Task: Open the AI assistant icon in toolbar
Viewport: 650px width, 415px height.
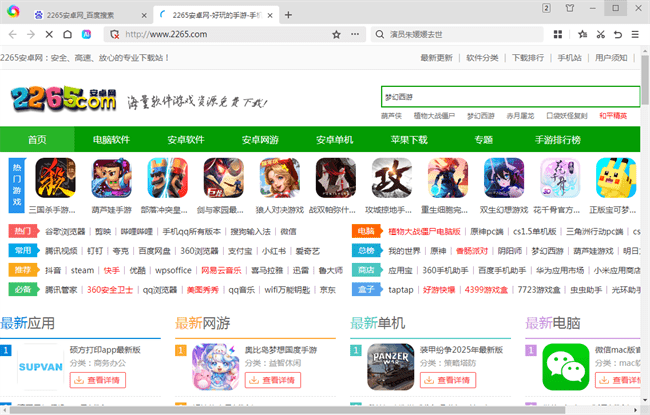Action: 86,34
